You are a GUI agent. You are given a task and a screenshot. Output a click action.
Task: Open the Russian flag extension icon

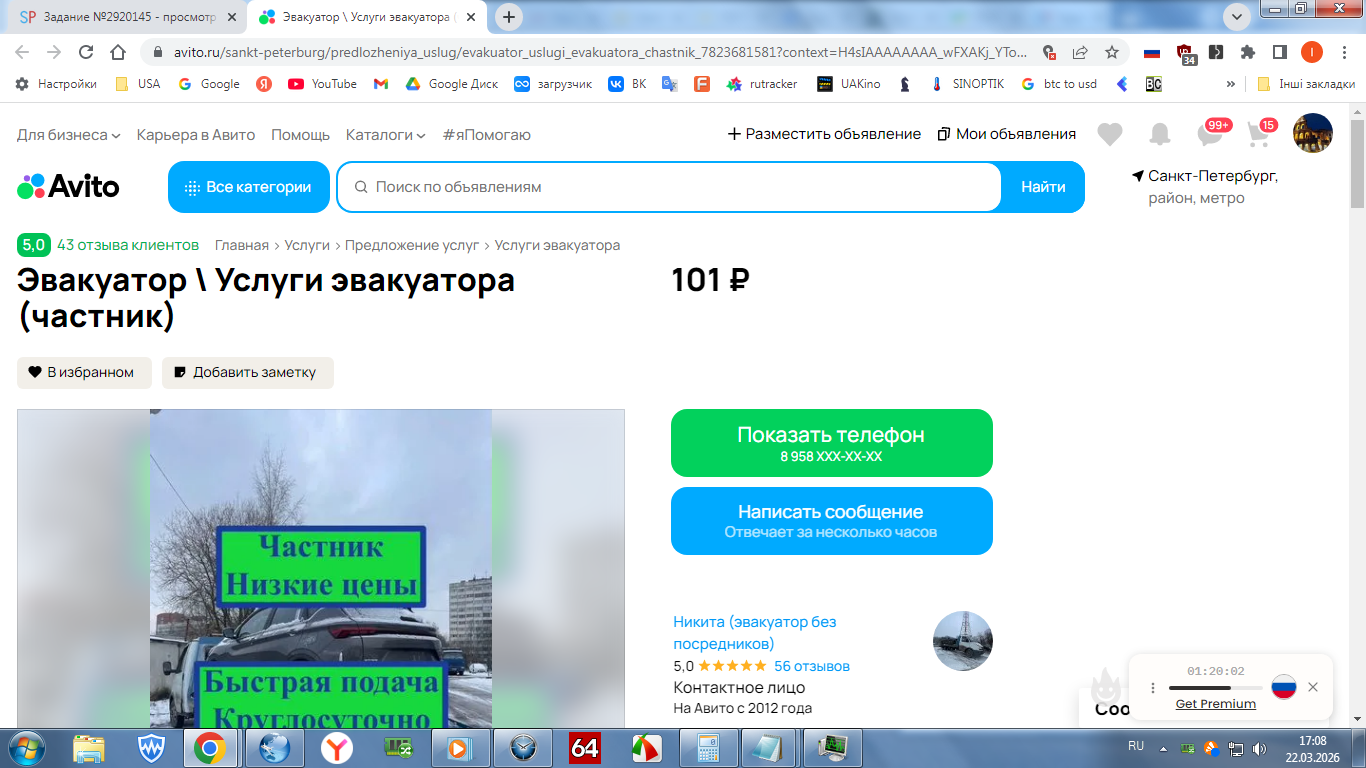pyautogui.click(x=1152, y=52)
